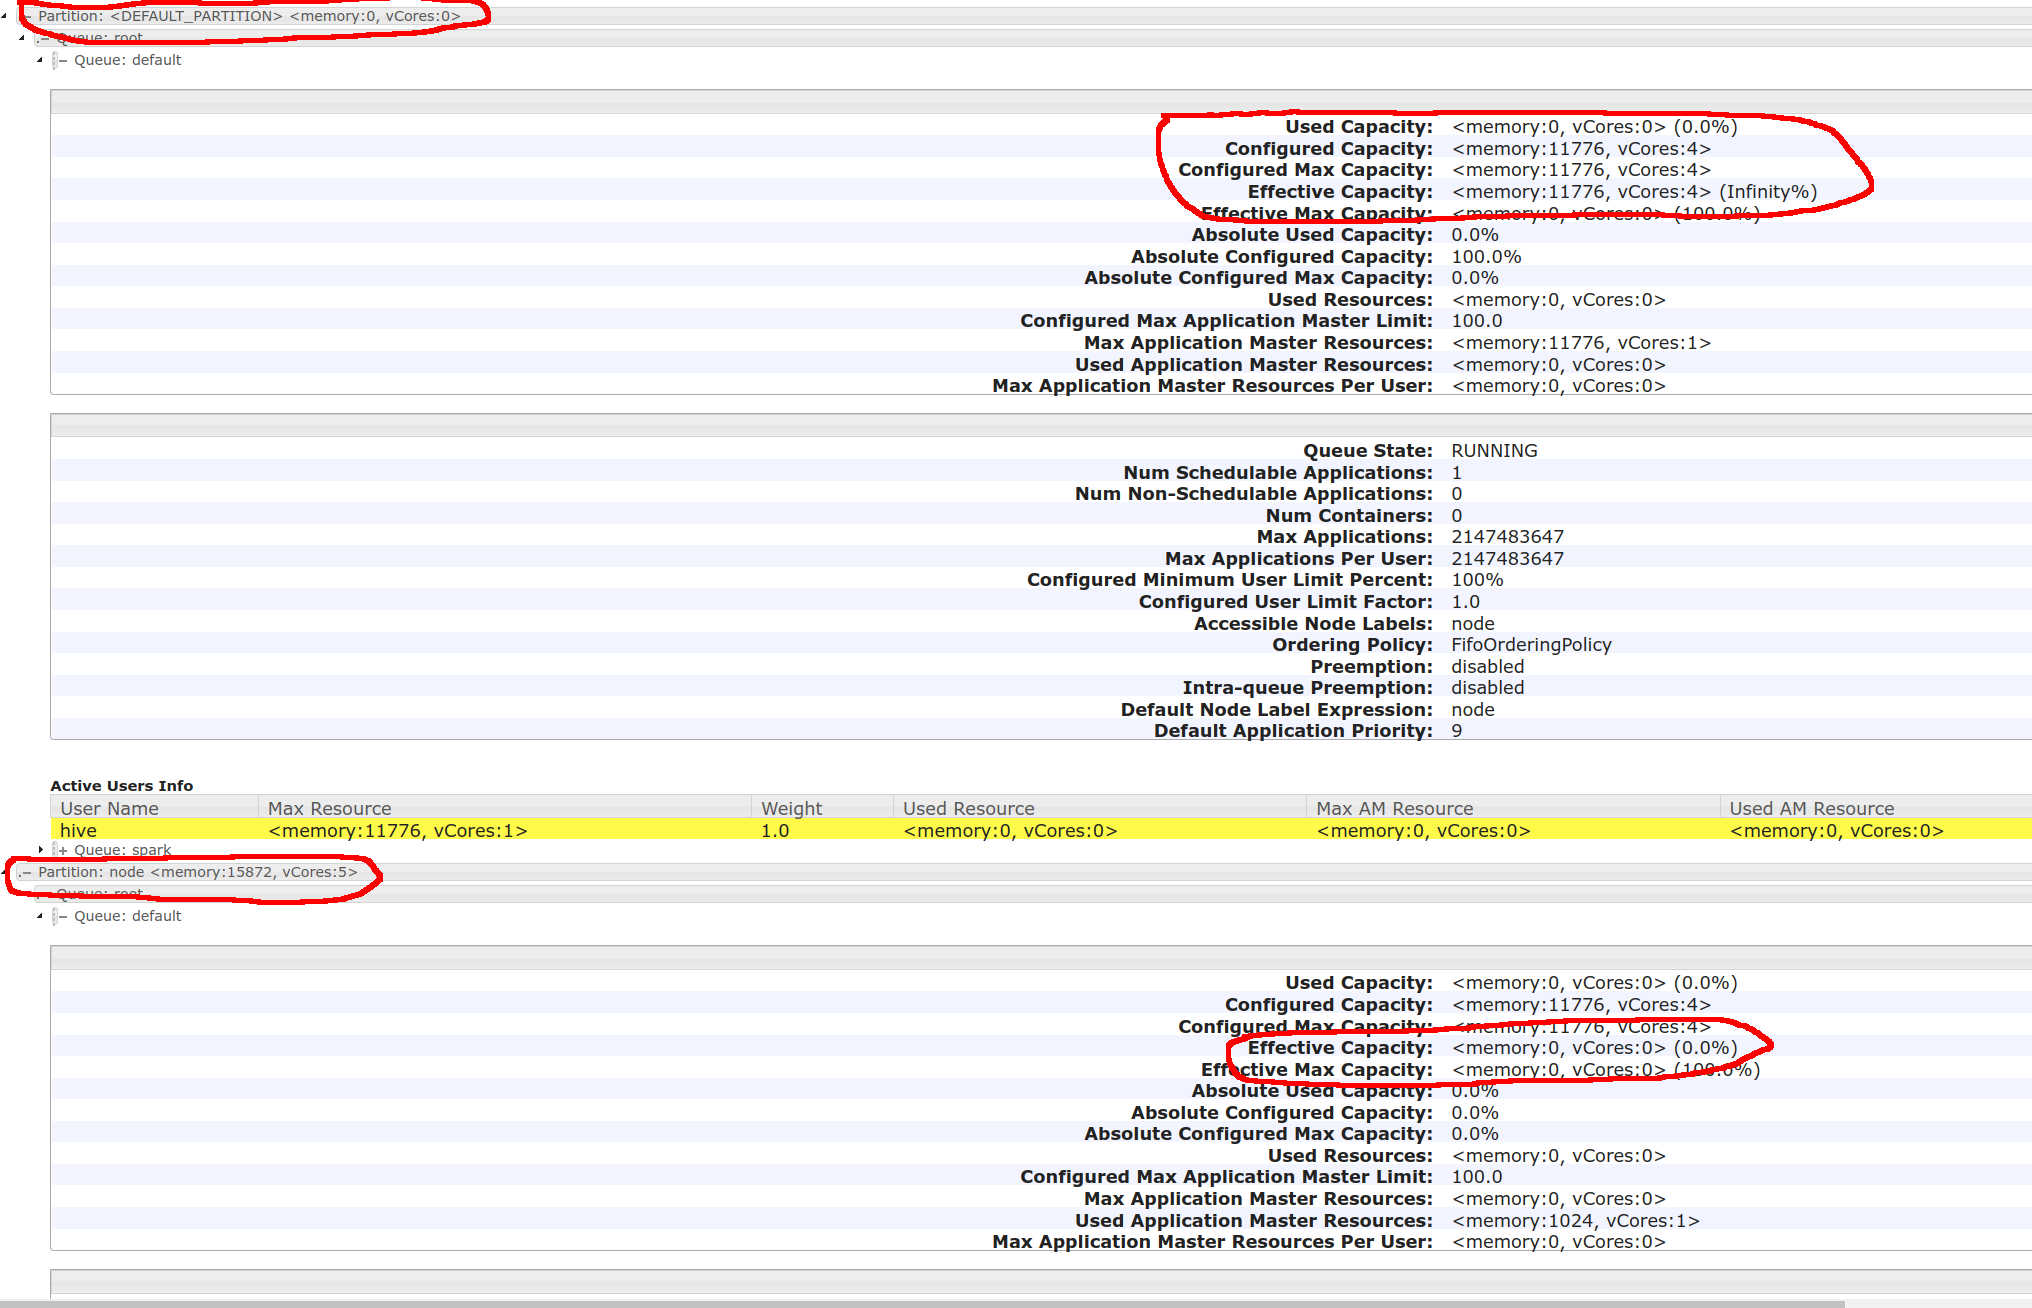Click the collapse triangle beside Partition: node
This screenshot has height=1308, width=2032.
coord(5,872)
